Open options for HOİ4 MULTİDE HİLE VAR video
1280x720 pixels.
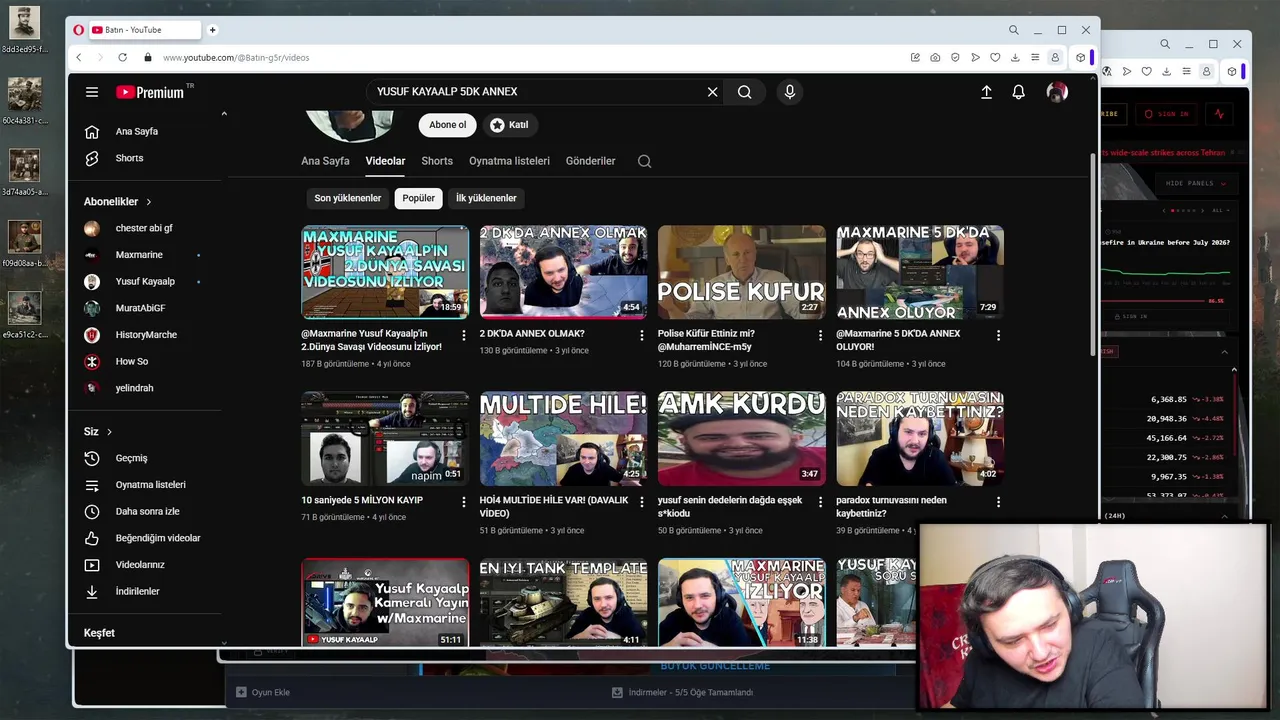[x=642, y=502]
